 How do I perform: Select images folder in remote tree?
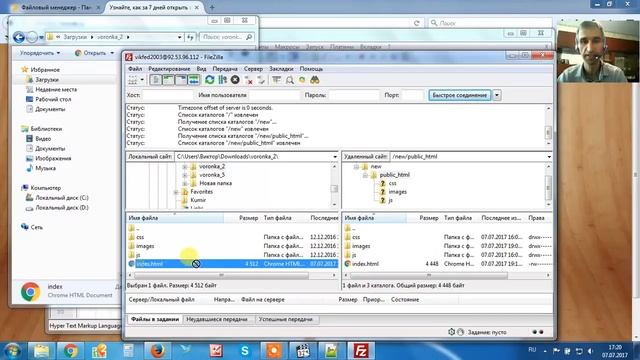pos(398,192)
